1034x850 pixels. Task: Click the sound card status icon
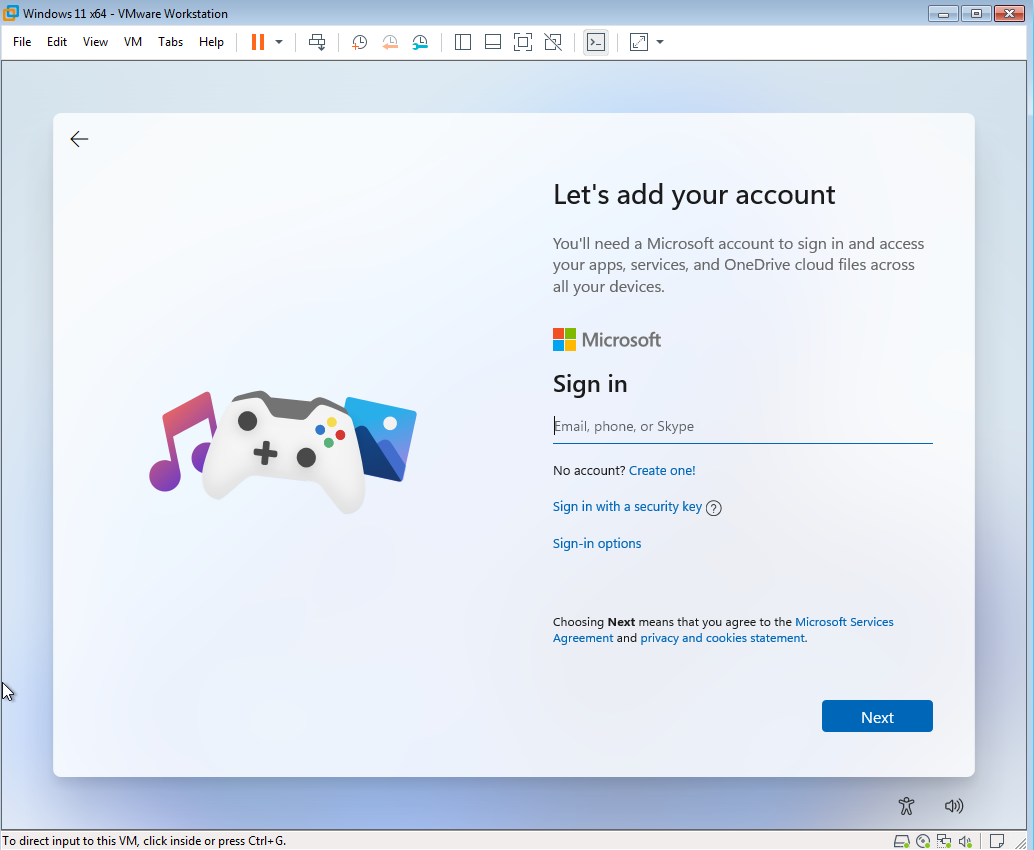pos(965,841)
